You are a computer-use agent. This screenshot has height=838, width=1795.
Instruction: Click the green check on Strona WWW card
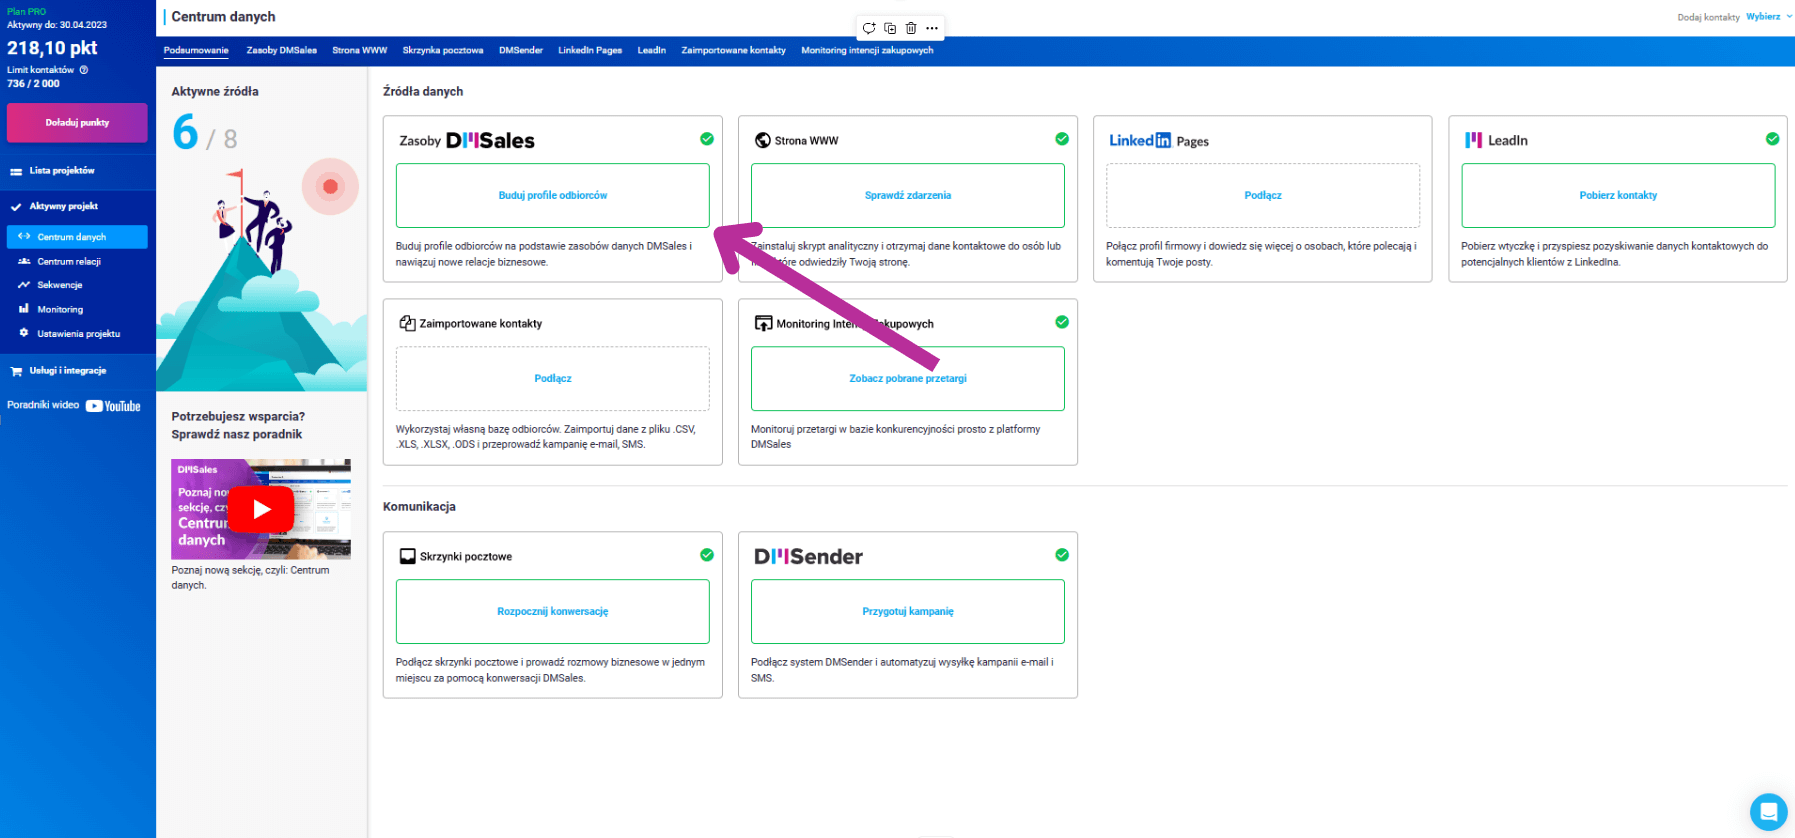click(x=1062, y=139)
